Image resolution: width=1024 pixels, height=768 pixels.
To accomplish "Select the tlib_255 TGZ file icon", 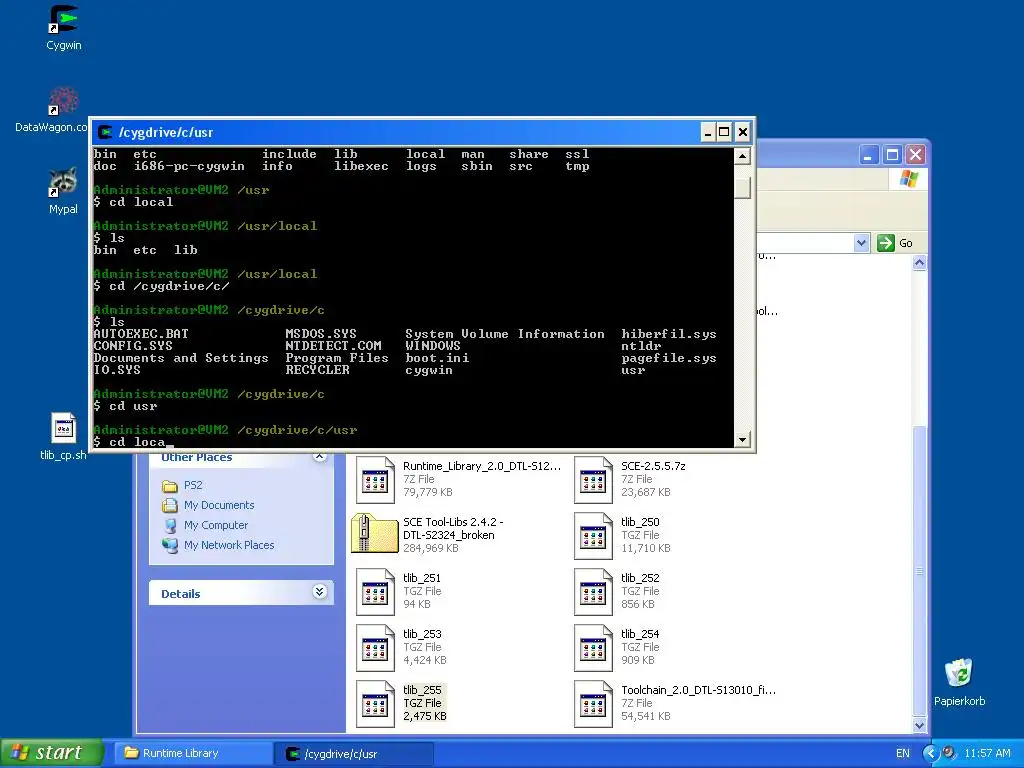I will [x=375, y=705].
